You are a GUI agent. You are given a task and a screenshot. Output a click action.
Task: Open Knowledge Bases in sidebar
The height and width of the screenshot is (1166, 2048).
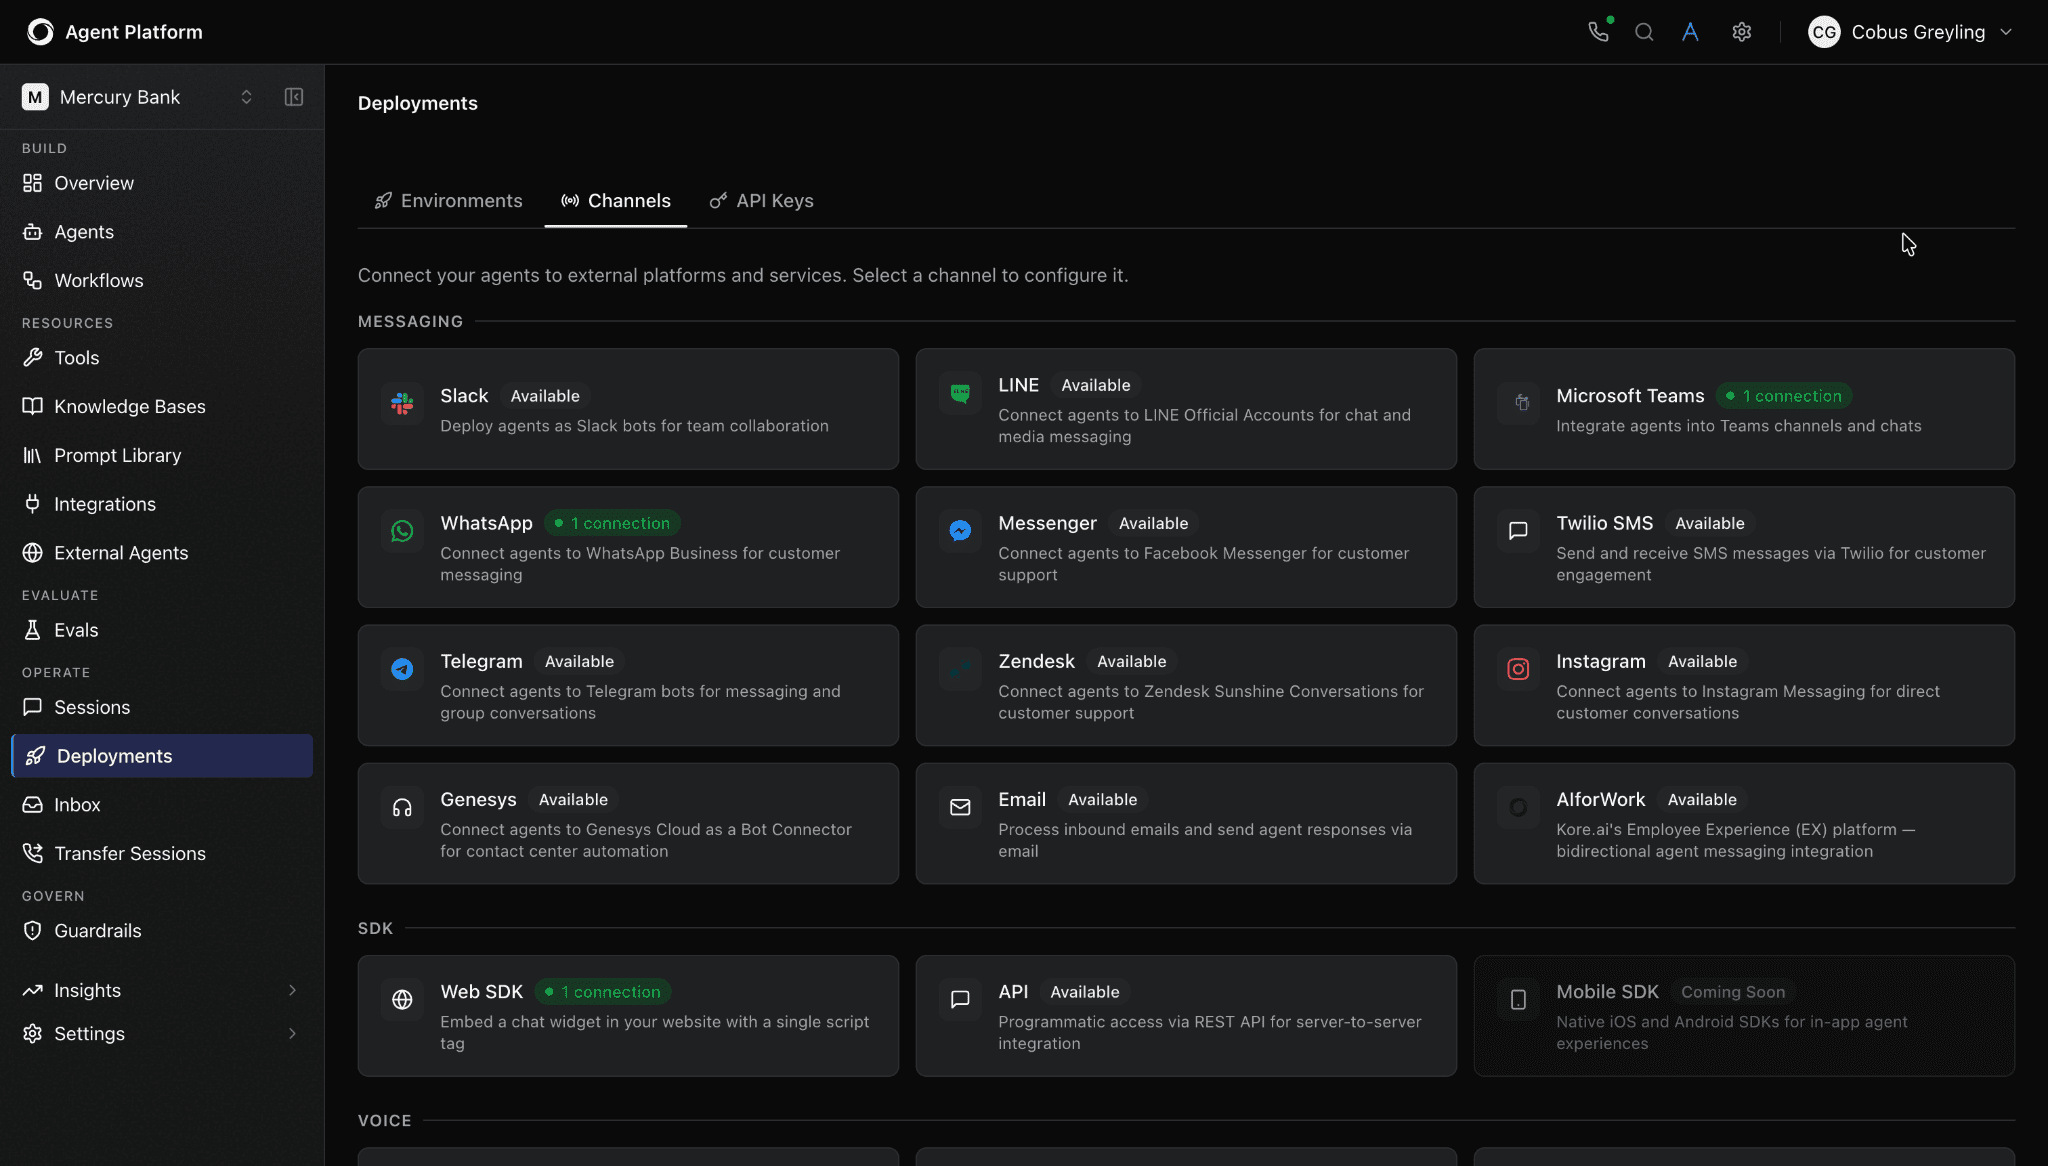click(162, 407)
